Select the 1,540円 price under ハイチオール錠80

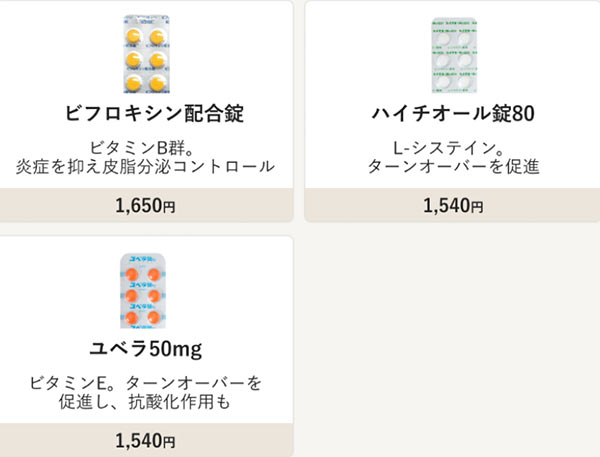click(x=453, y=205)
